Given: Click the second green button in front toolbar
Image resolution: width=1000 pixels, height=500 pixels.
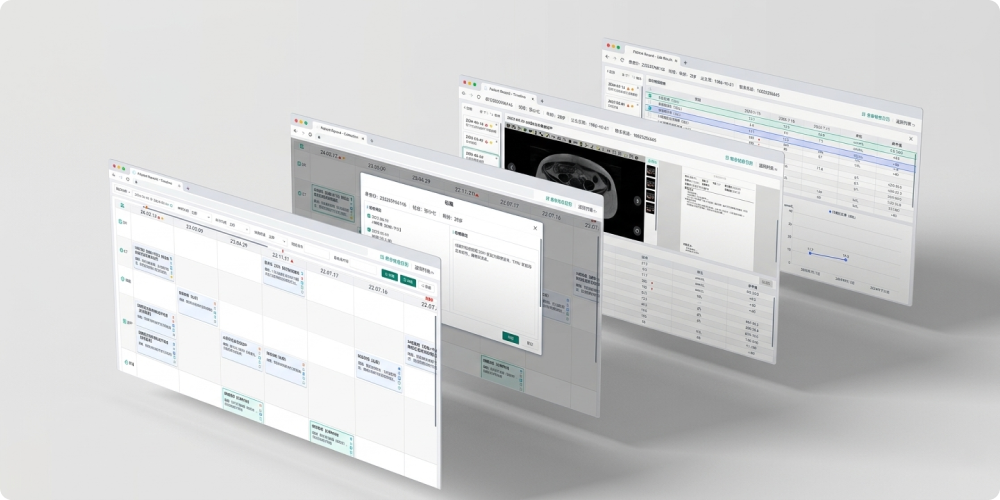Looking at the screenshot, I should point(407,281).
